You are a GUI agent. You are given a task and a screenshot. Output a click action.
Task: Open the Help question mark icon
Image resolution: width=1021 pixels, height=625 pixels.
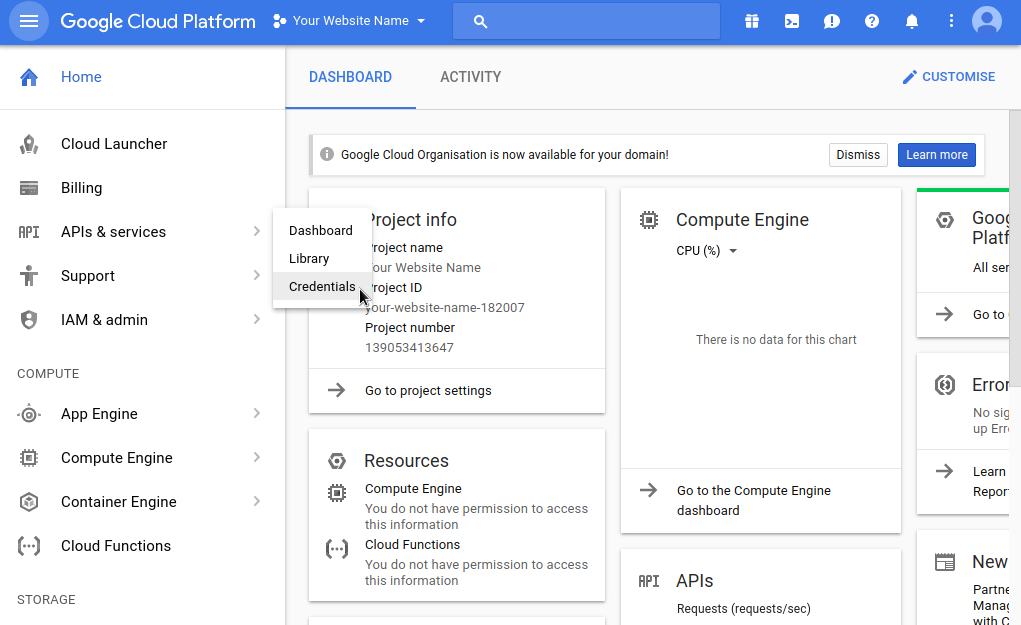pyautogui.click(x=872, y=21)
